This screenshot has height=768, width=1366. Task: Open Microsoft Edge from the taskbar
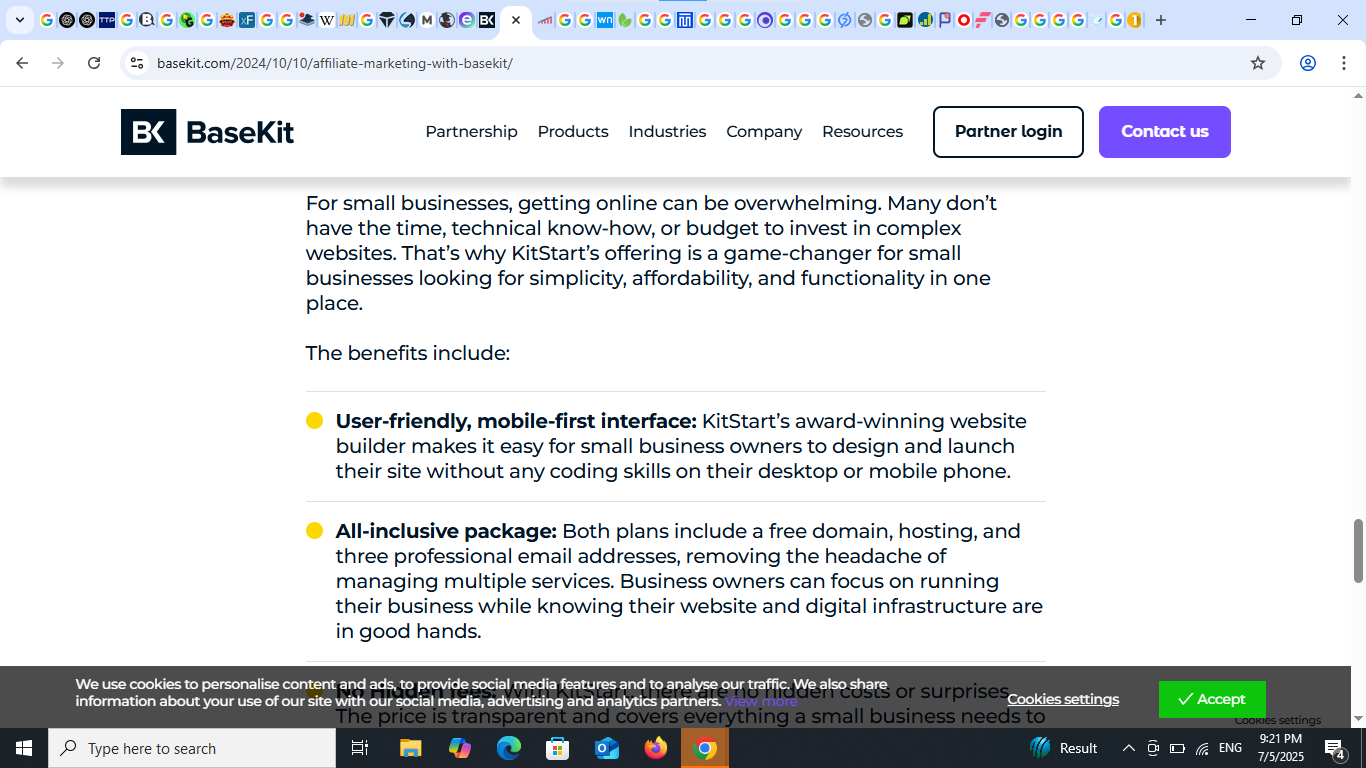(x=509, y=748)
